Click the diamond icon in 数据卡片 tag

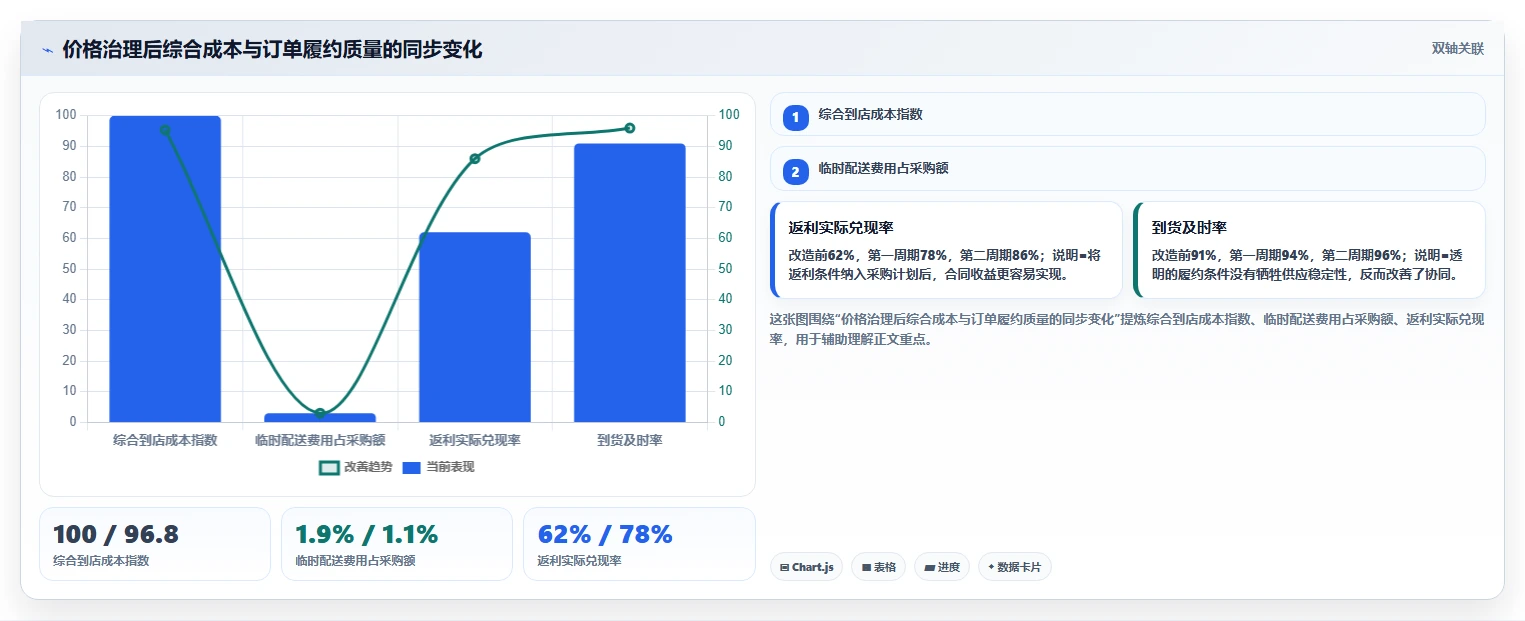(991, 567)
